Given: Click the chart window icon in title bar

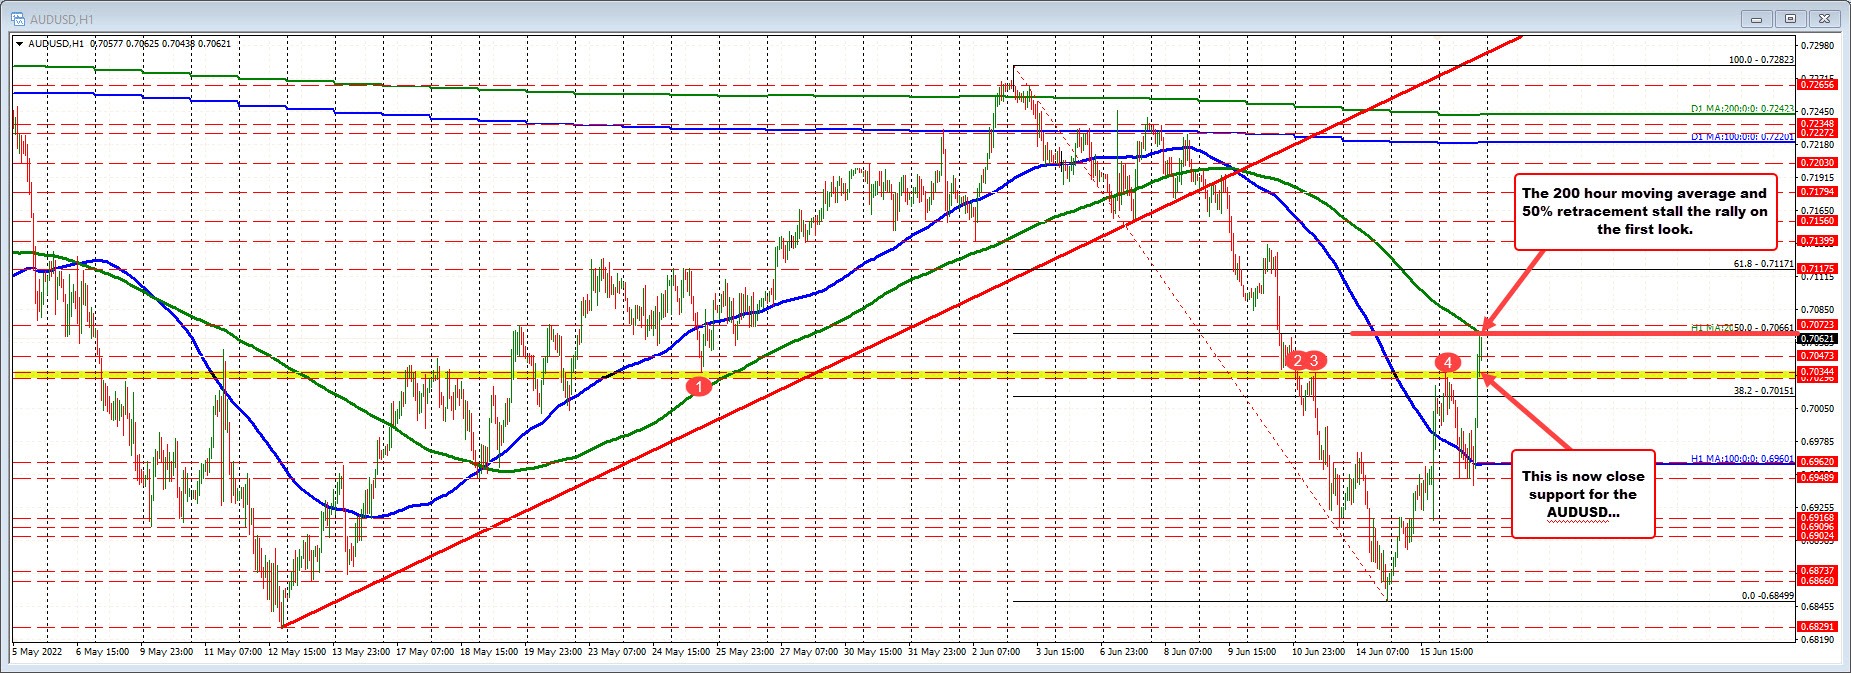Looking at the screenshot, I should (18, 19).
